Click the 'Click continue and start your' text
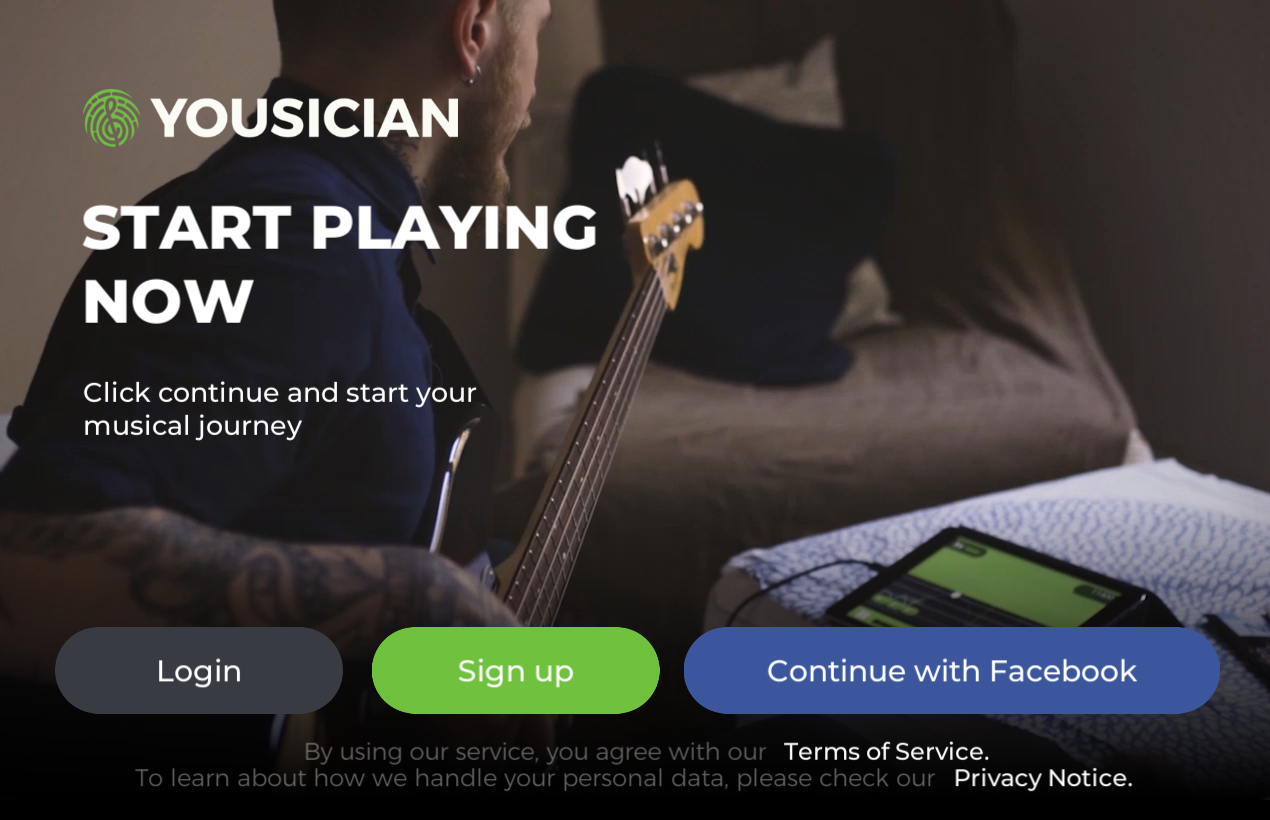Screen dimensions: 1270x820 280,393
